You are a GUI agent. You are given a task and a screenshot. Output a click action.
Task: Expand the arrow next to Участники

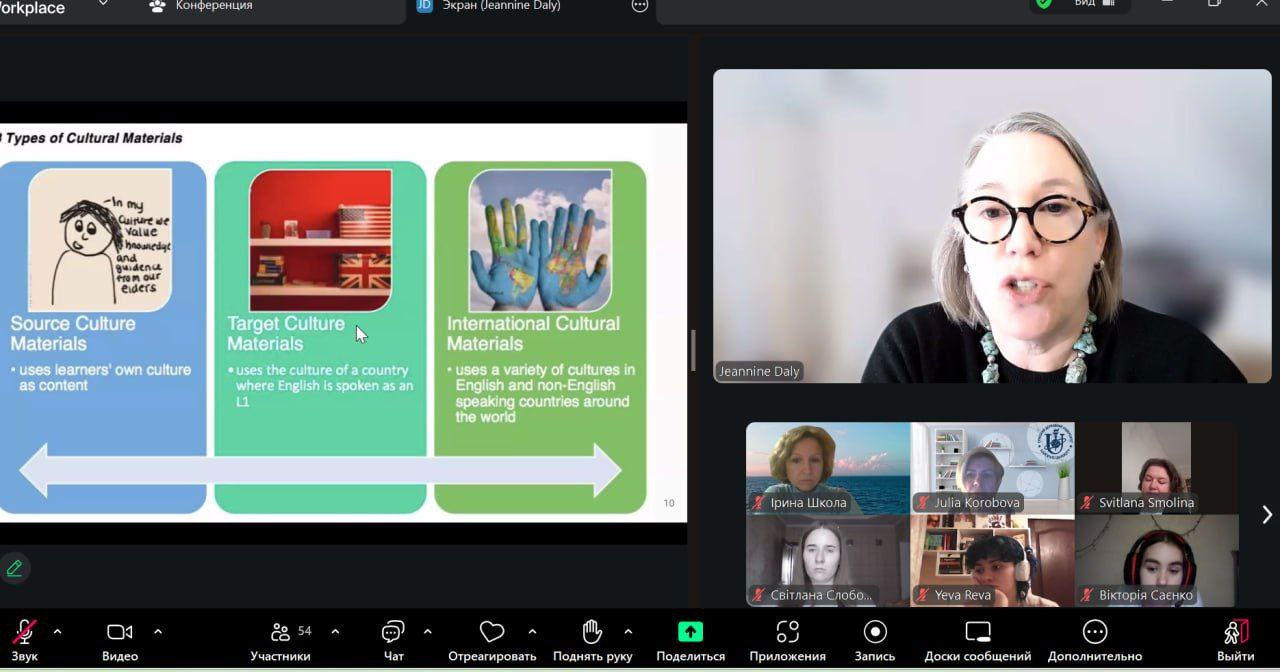(335, 632)
